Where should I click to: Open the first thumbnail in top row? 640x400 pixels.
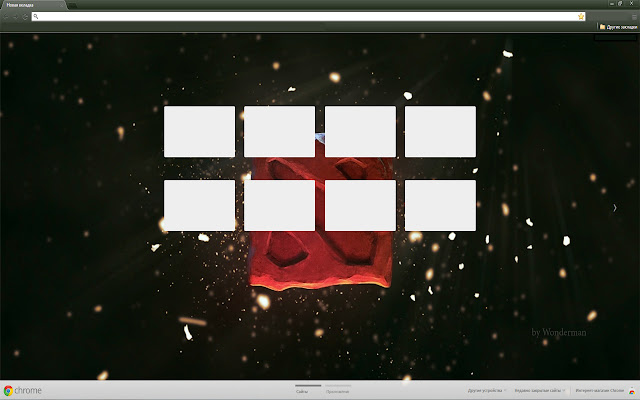(199, 131)
